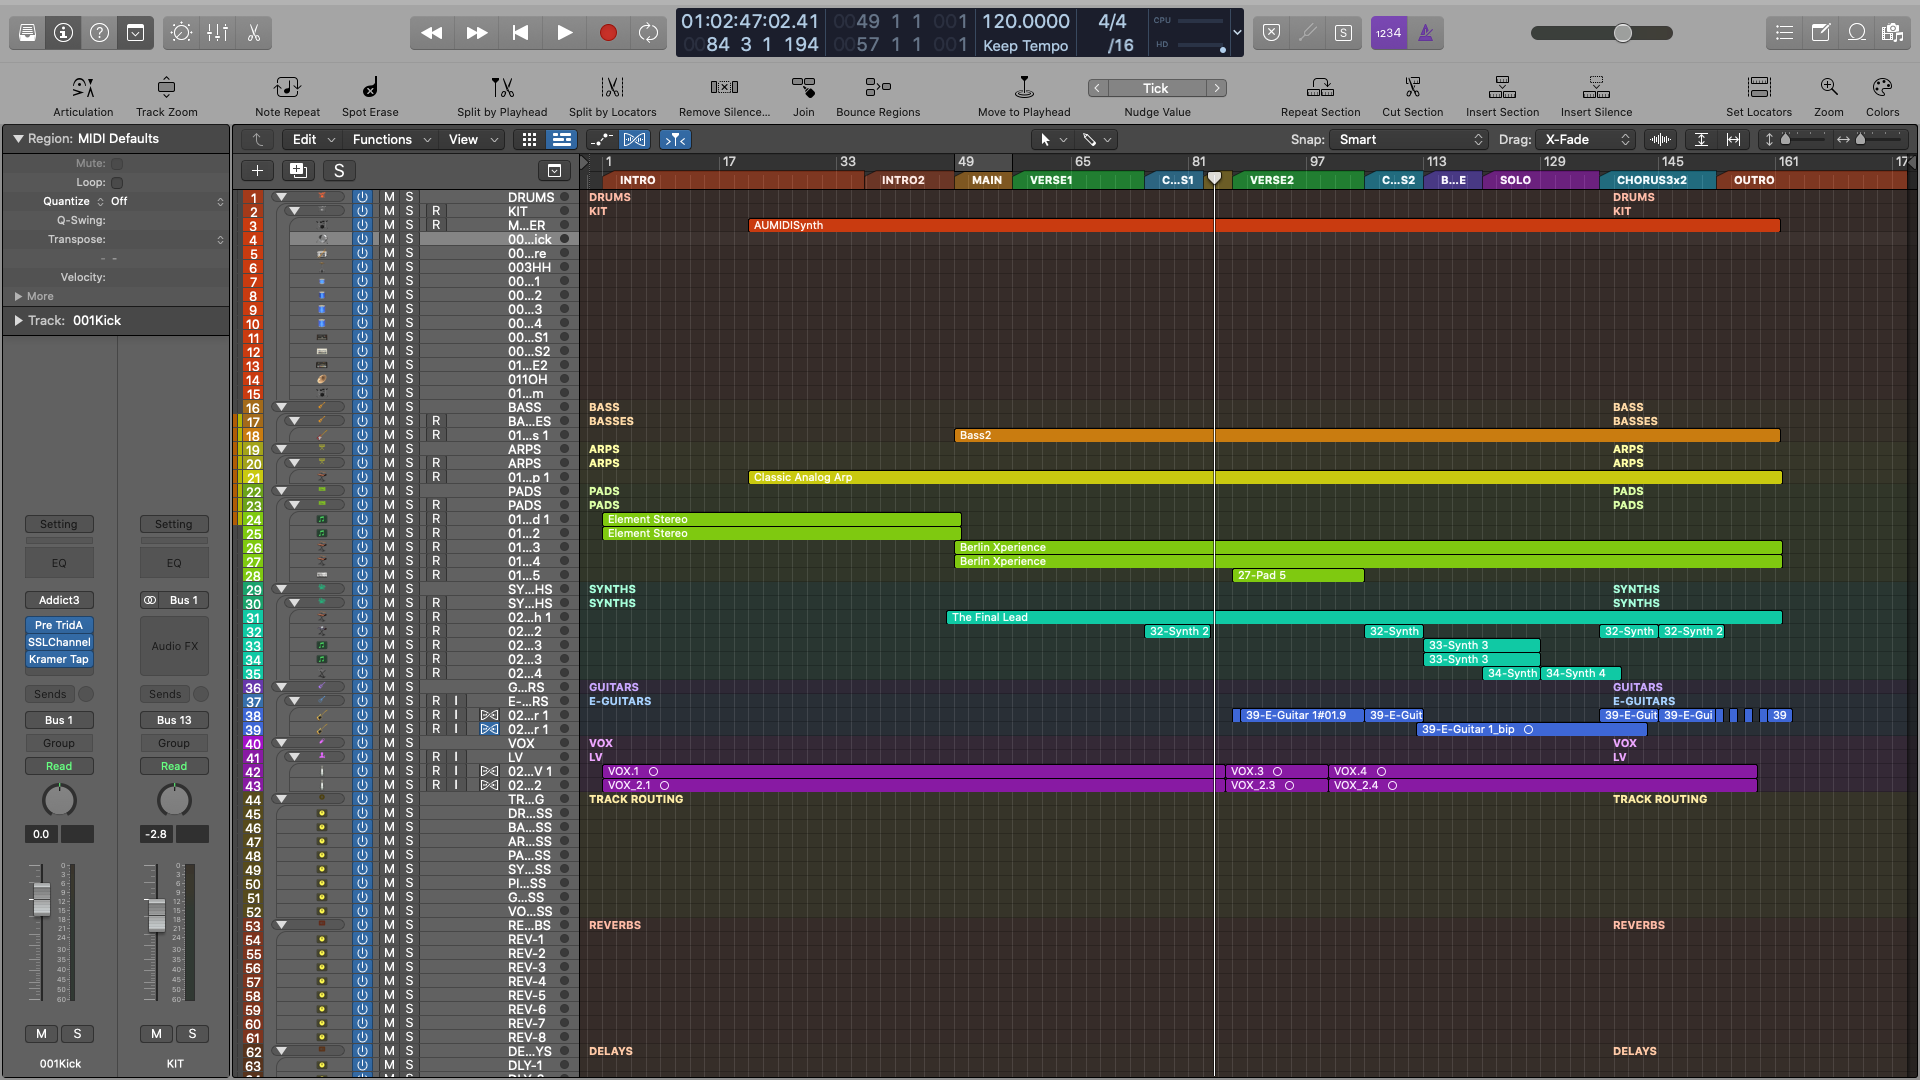This screenshot has height=1080, width=1920.
Task: Click the Spot Erase icon
Action: [370, 87]
